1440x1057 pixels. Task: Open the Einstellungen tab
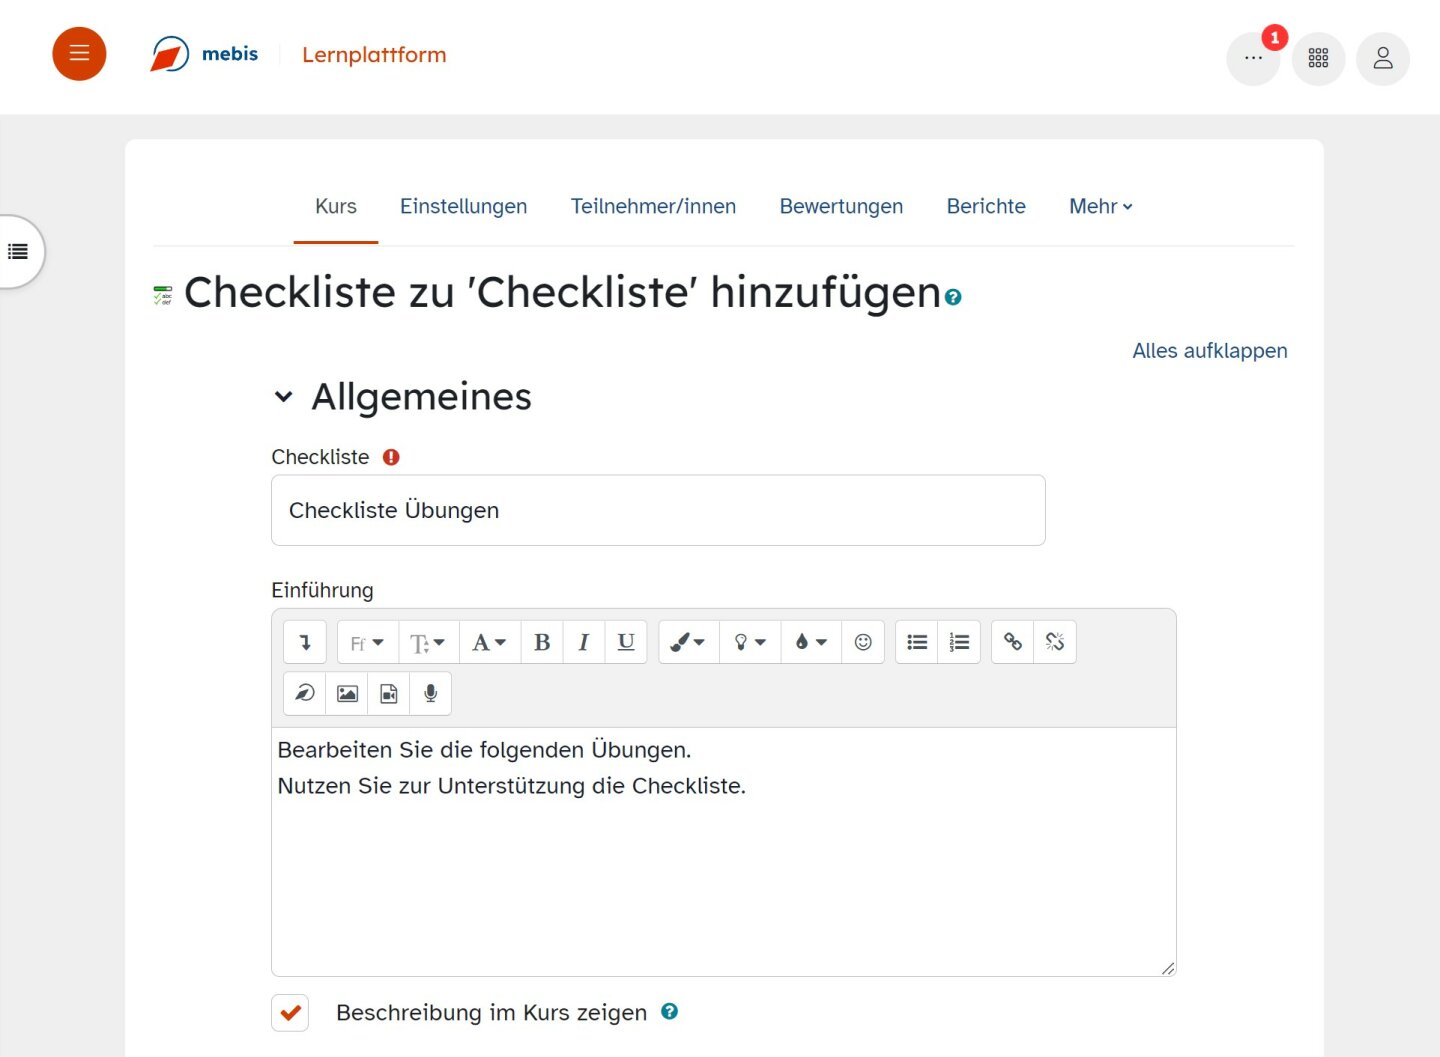click(x=463, y=206)
